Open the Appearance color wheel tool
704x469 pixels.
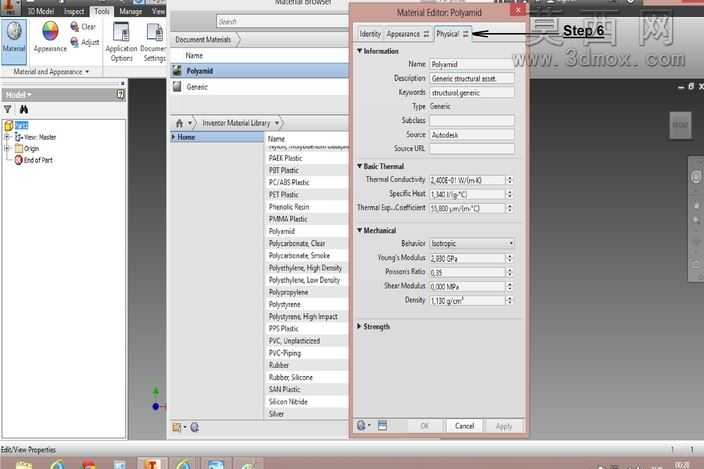tap(50, 37)
